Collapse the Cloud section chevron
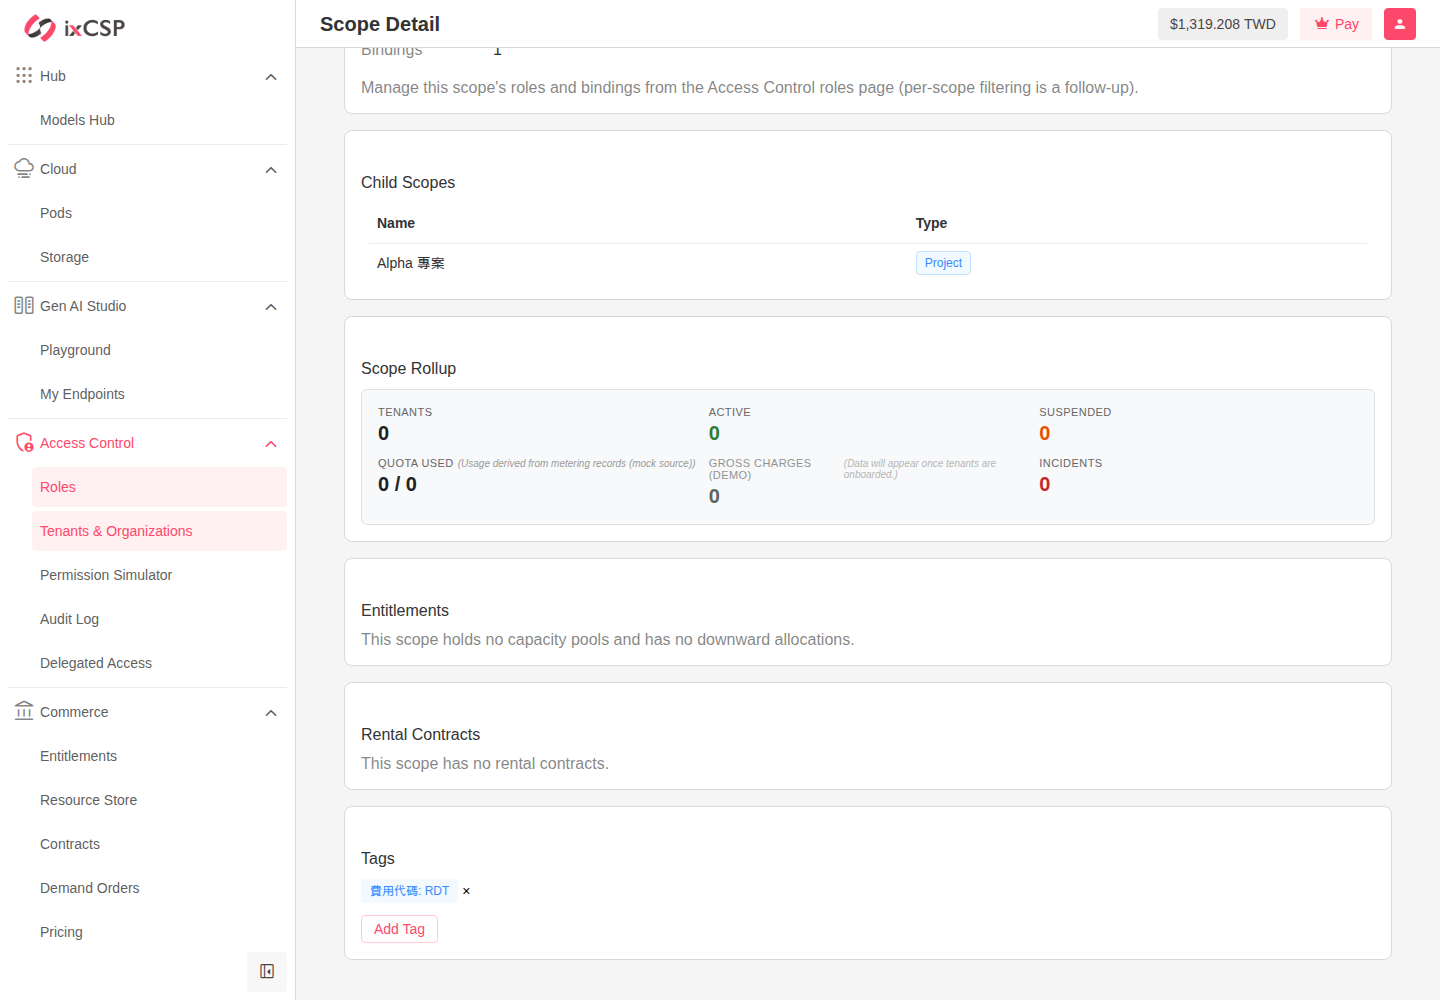Viewport: 1440px width, 1000px height. tap(271, 170)
